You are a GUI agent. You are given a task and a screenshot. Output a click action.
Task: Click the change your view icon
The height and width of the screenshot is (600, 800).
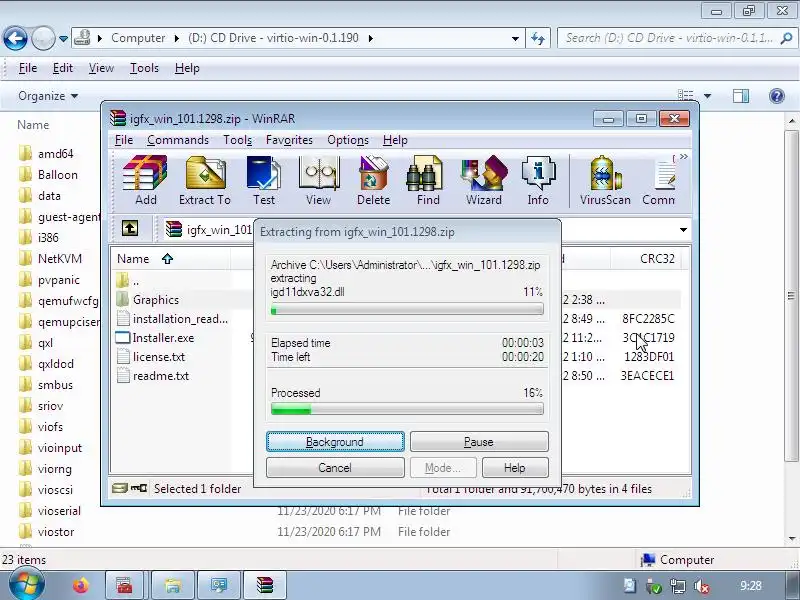coord(686,95)
